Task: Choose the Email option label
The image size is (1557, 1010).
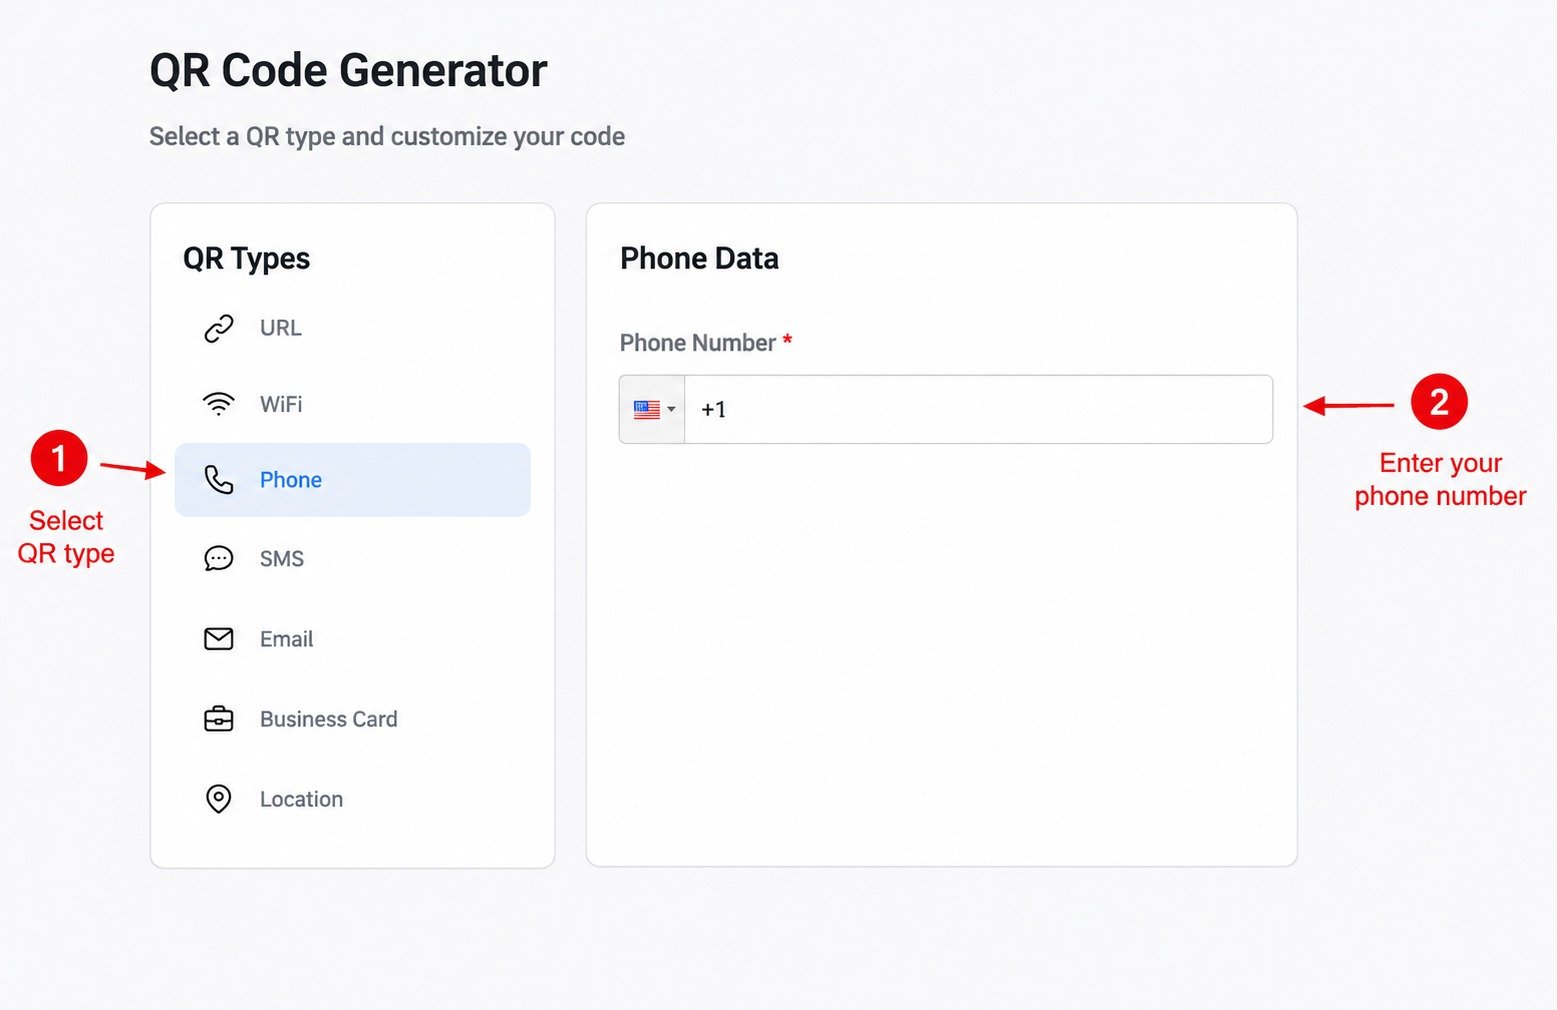Action: click(287, 639)
